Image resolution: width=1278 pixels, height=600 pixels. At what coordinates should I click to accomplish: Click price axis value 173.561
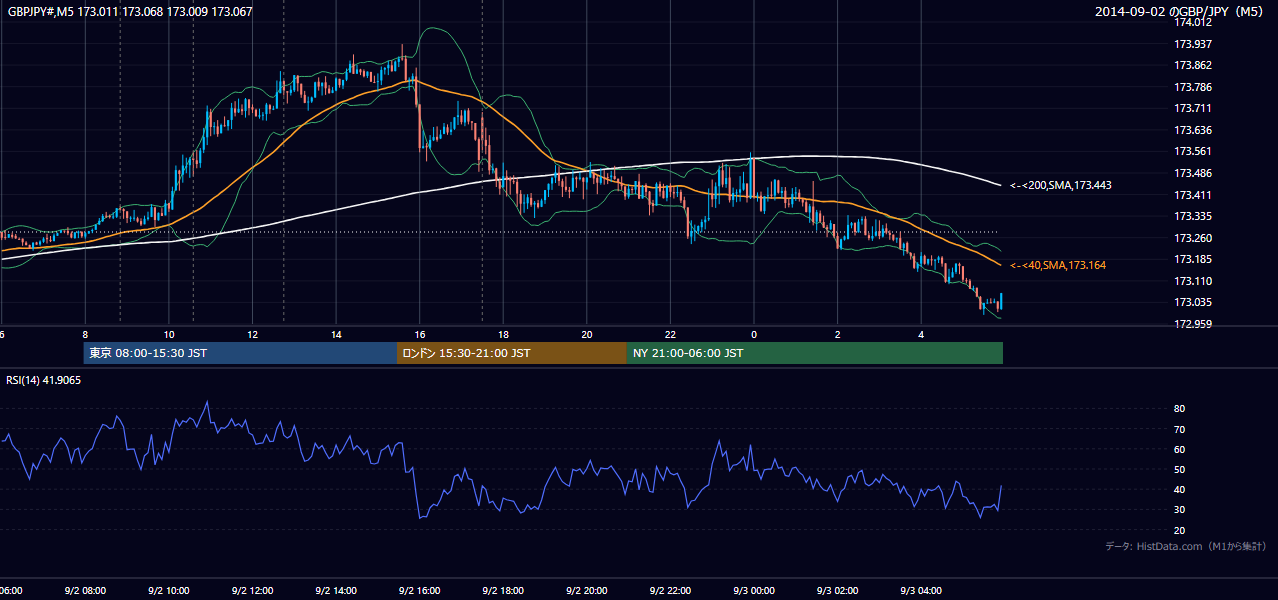click(1193, 151)
